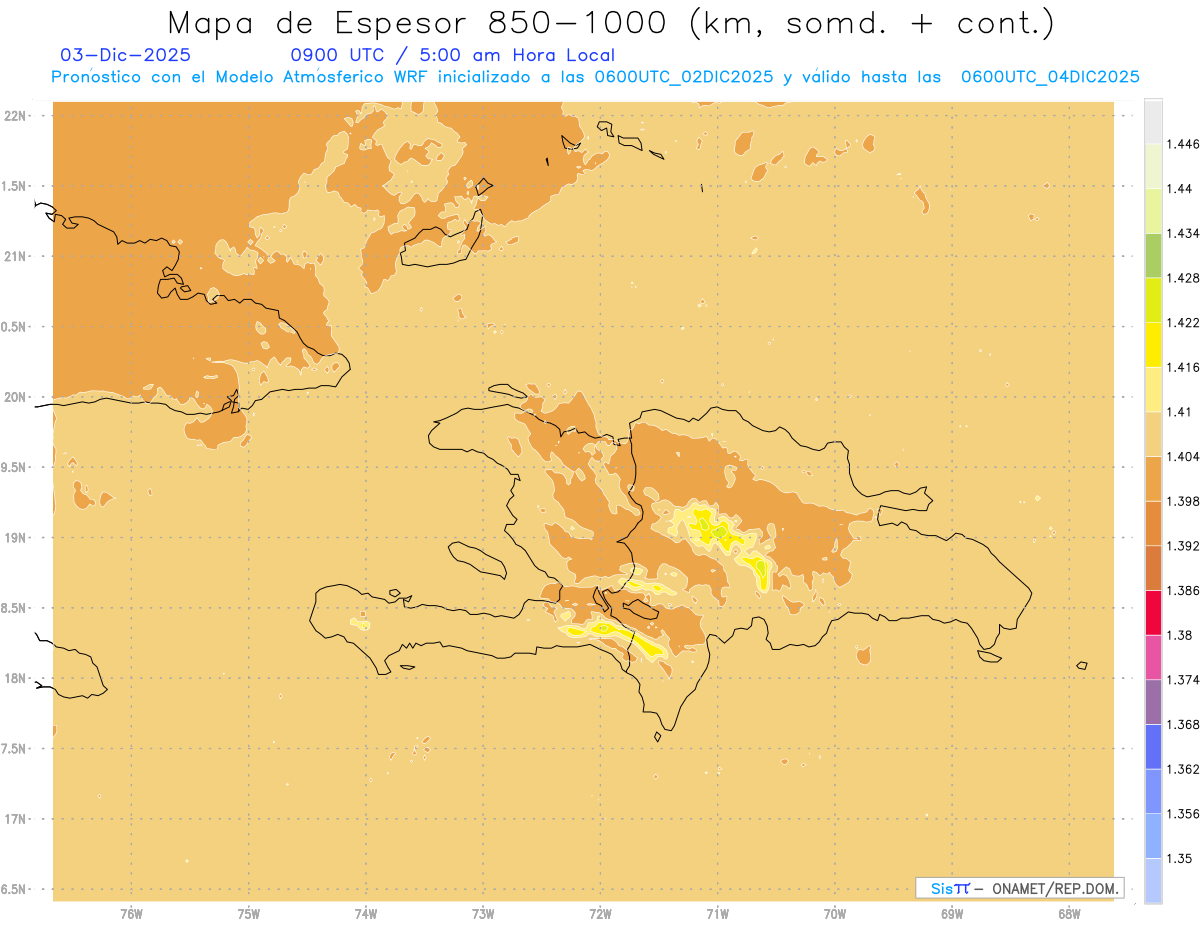Select the yellow-green swatch between 1.428 and 1.422
This screenshot has height=927, width=1200.
click(x=1153, y=300)
